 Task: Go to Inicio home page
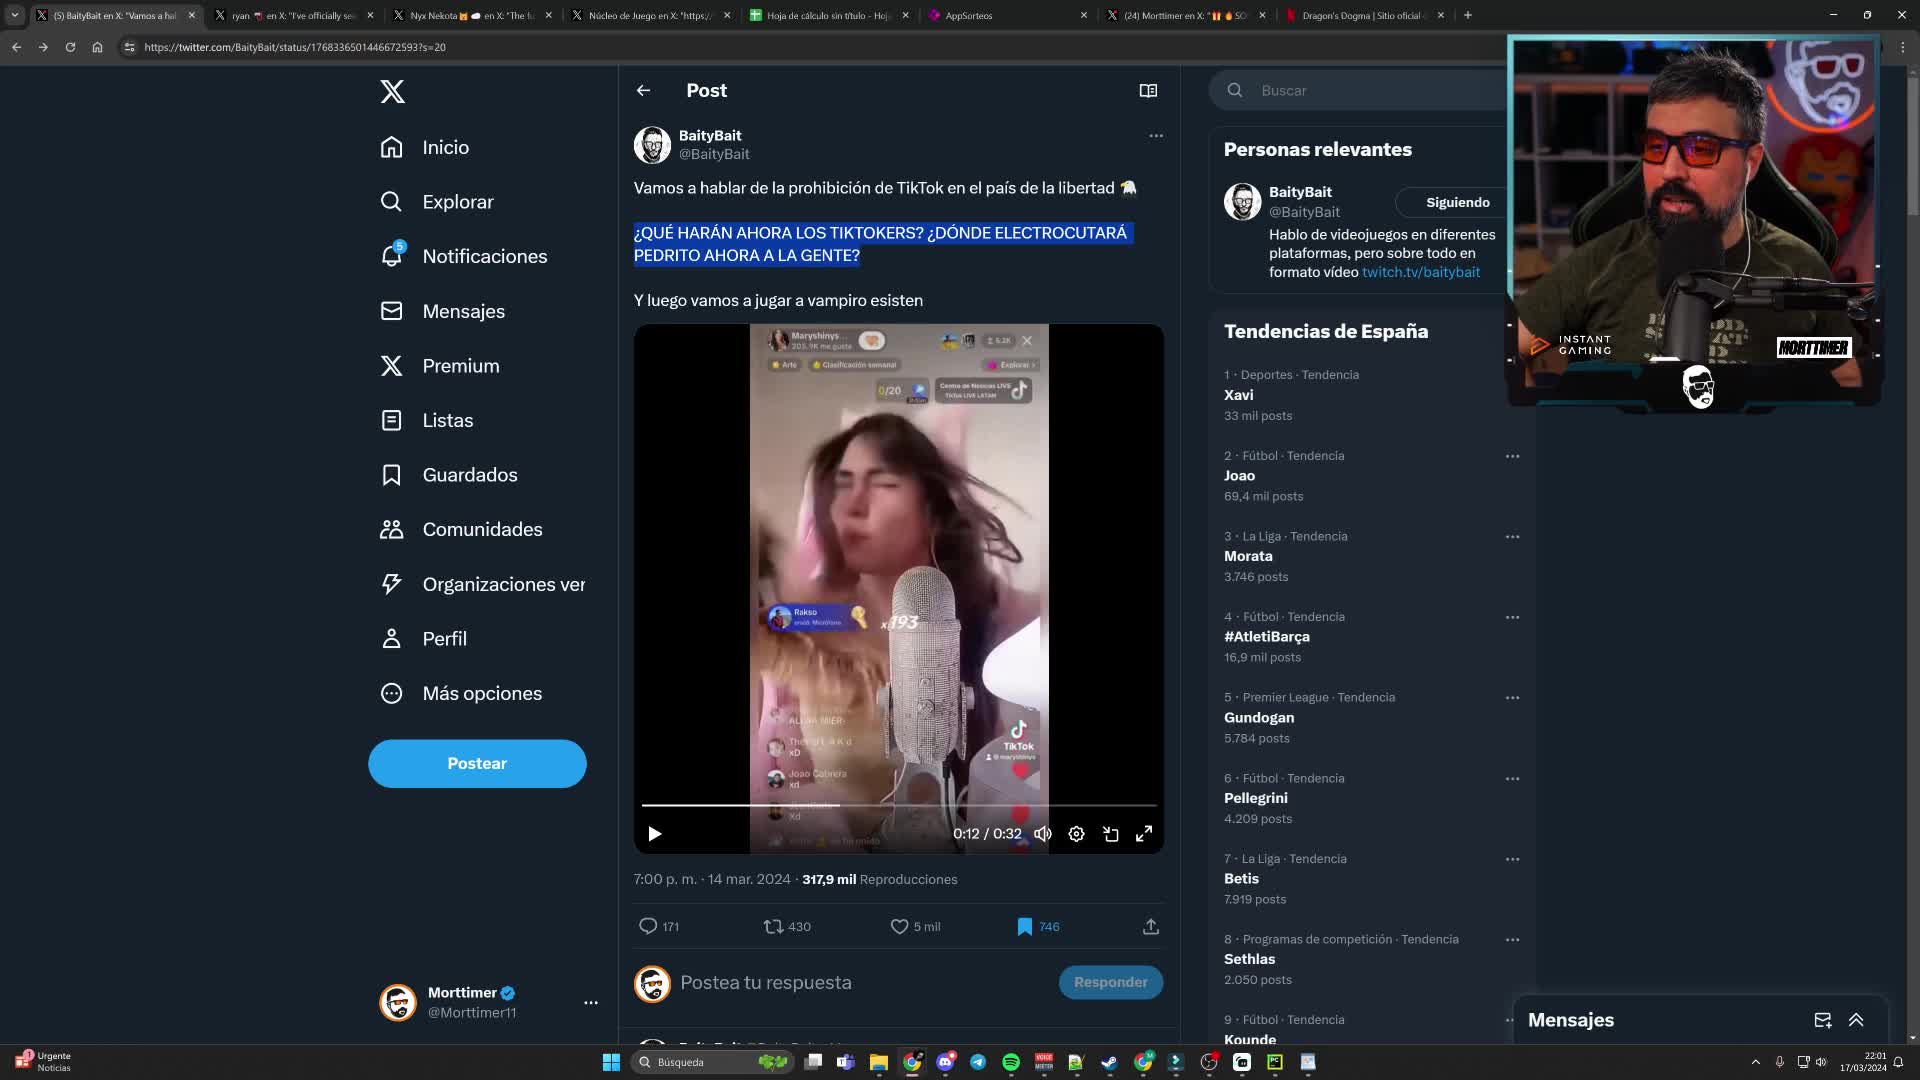pyautogui.click(x=425, y=147)
